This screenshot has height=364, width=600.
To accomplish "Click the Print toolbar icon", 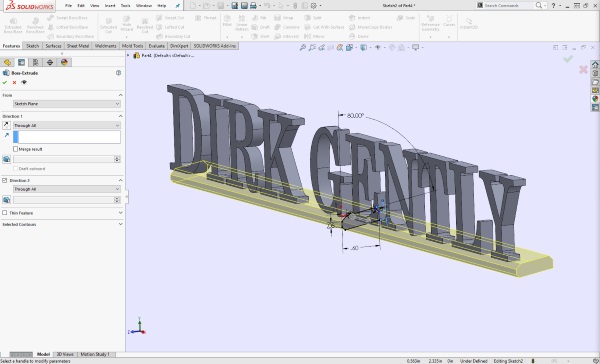I will point(253,5).
